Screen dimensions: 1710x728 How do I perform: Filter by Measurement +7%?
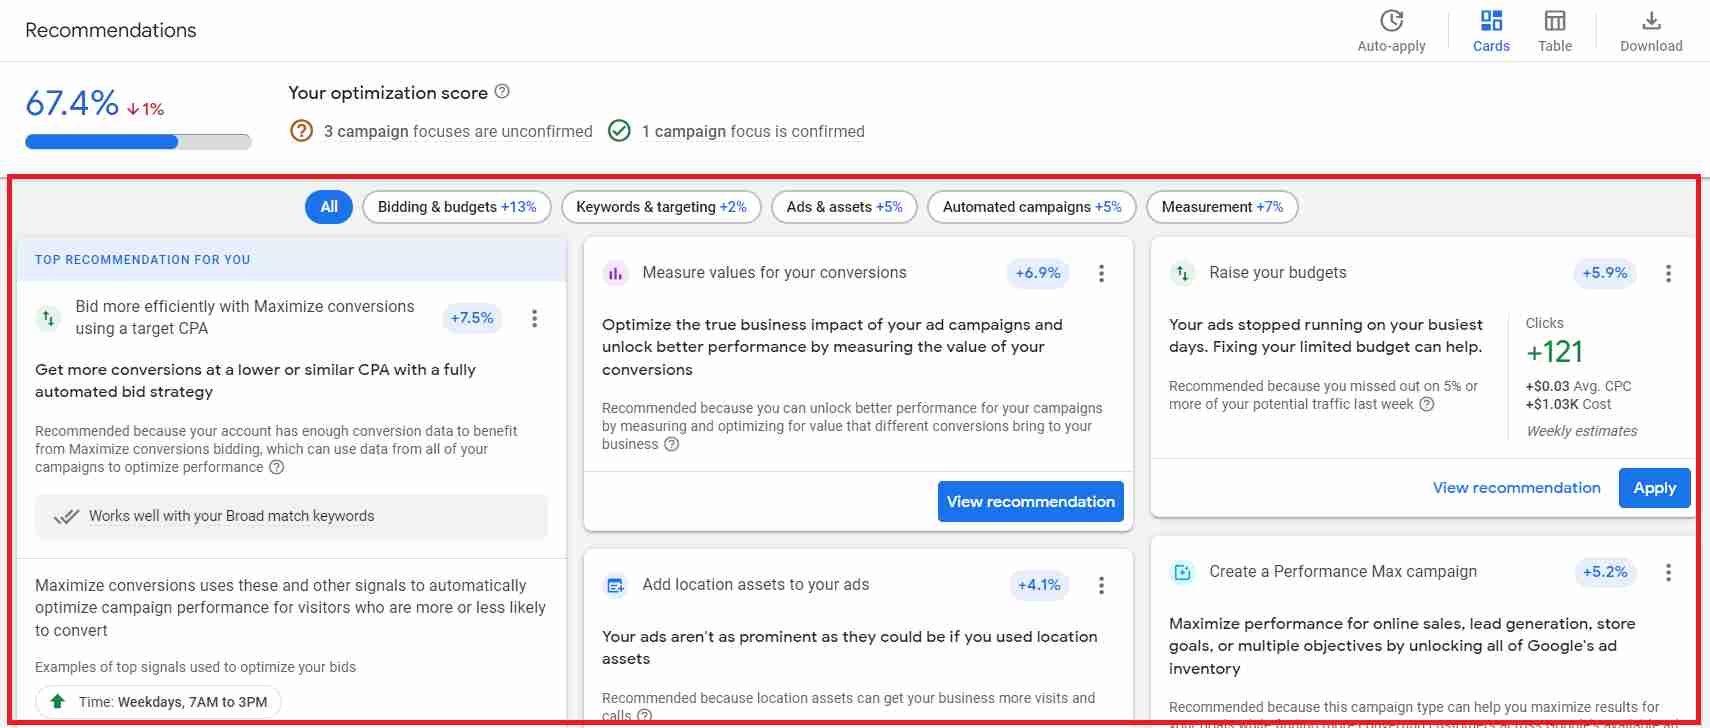click(x=1222, y=207)
